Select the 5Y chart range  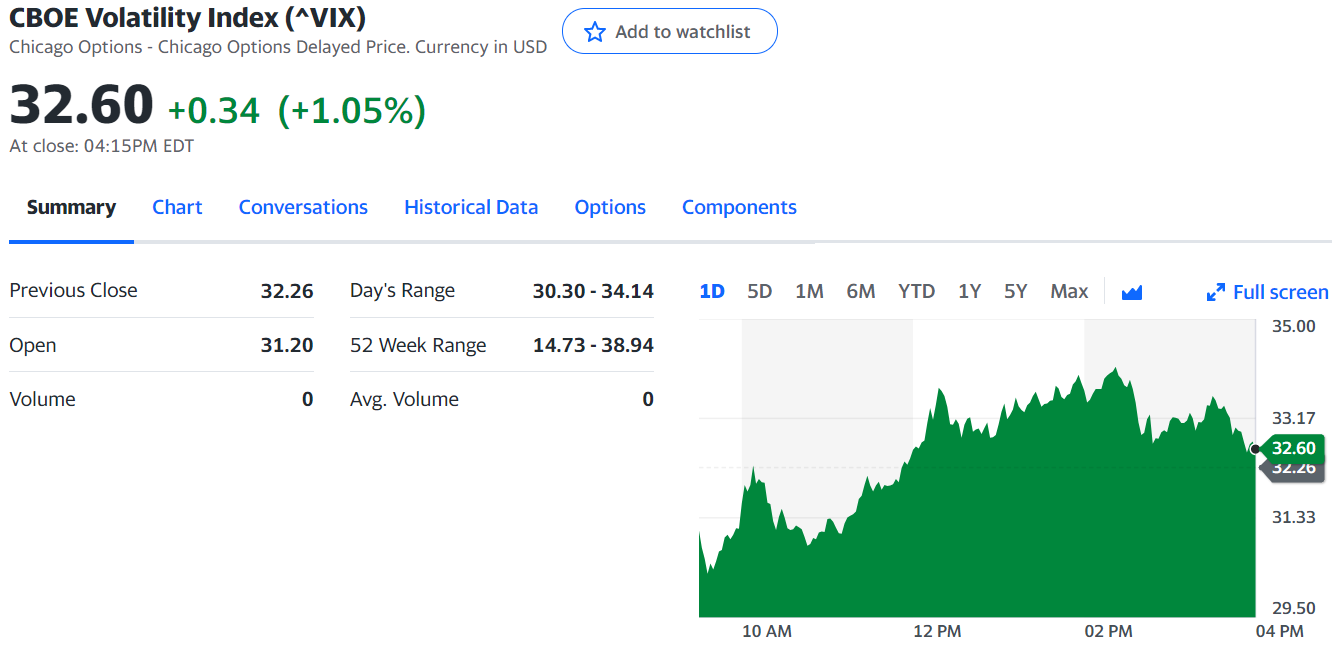(x=1015, y=291)
